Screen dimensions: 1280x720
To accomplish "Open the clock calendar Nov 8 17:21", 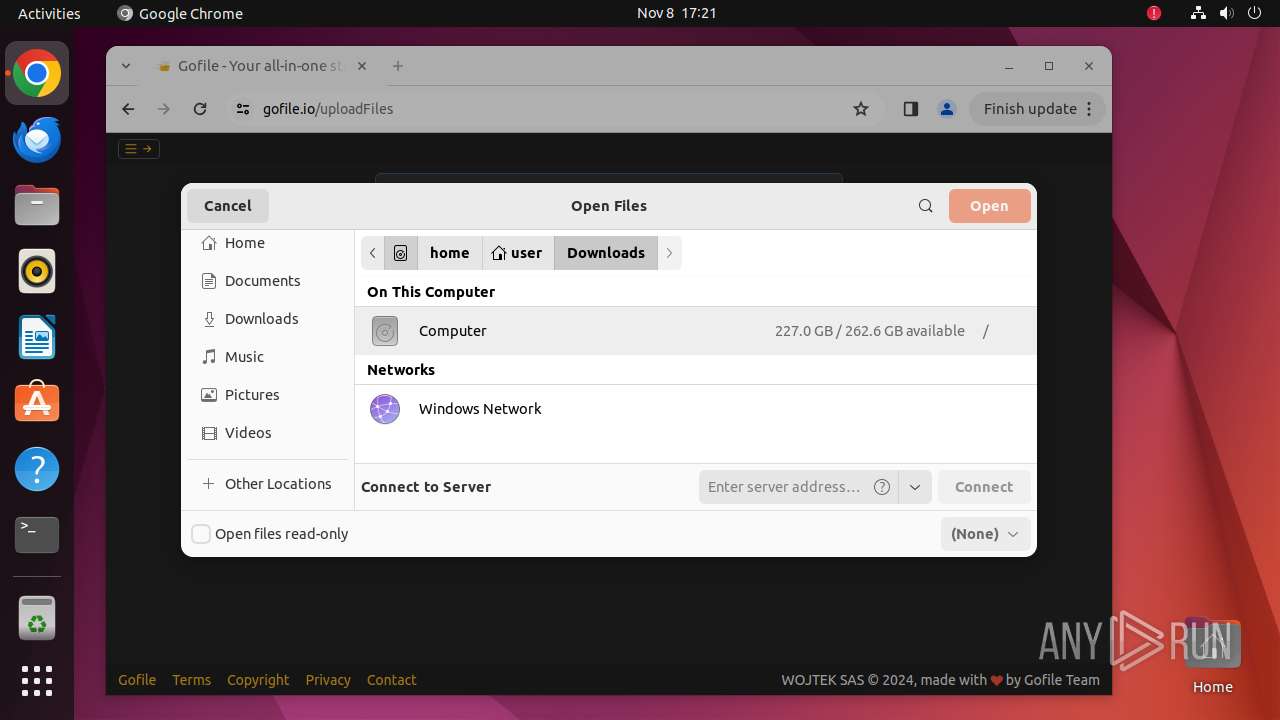I will (677, 13).
